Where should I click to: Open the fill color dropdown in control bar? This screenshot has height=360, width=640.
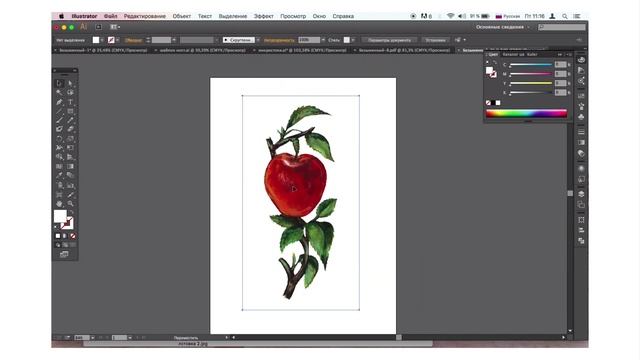(x=102, y=40)
